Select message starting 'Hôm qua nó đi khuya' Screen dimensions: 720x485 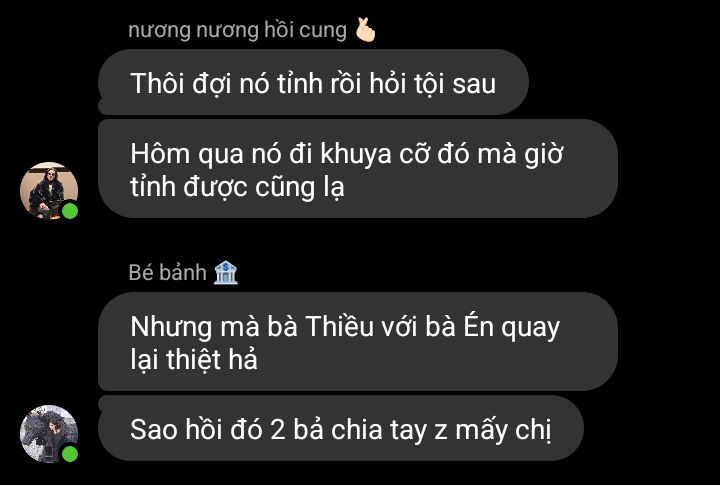click(x=358, y=169)
